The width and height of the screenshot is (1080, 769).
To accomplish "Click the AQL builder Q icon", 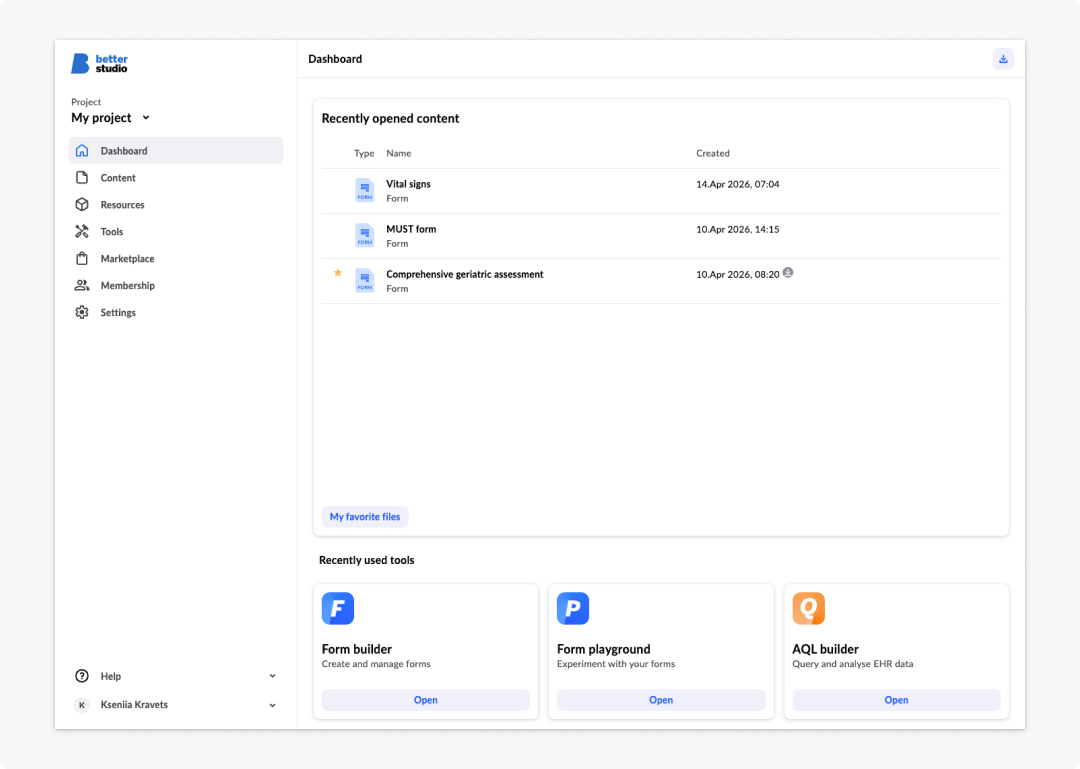I will (x=808, y=608).
